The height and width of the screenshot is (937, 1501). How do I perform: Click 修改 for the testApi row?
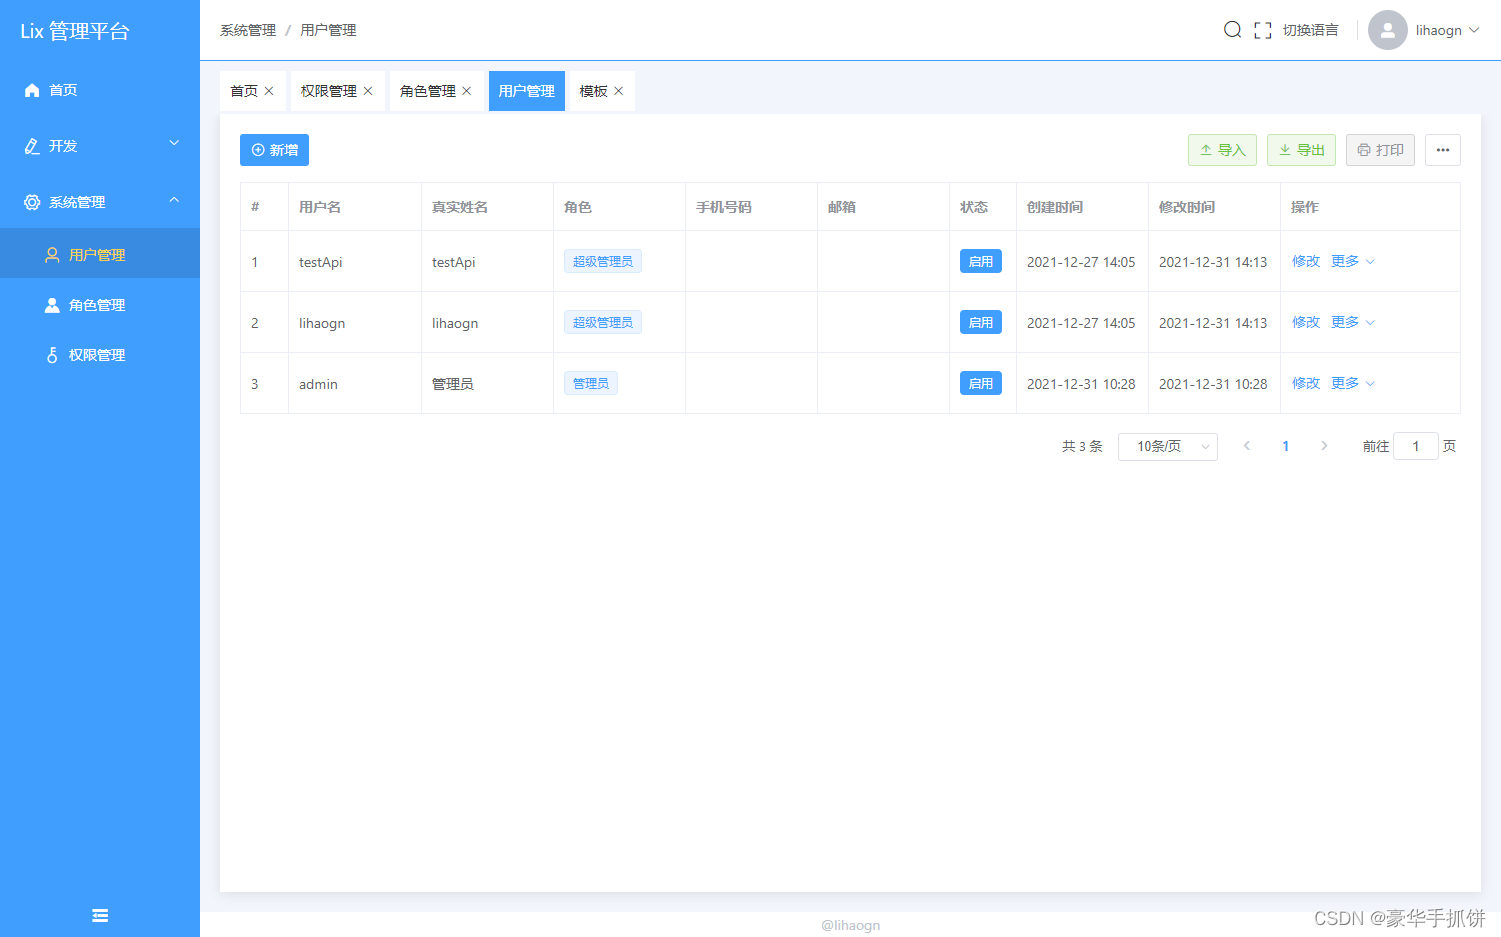[1306, 261]
